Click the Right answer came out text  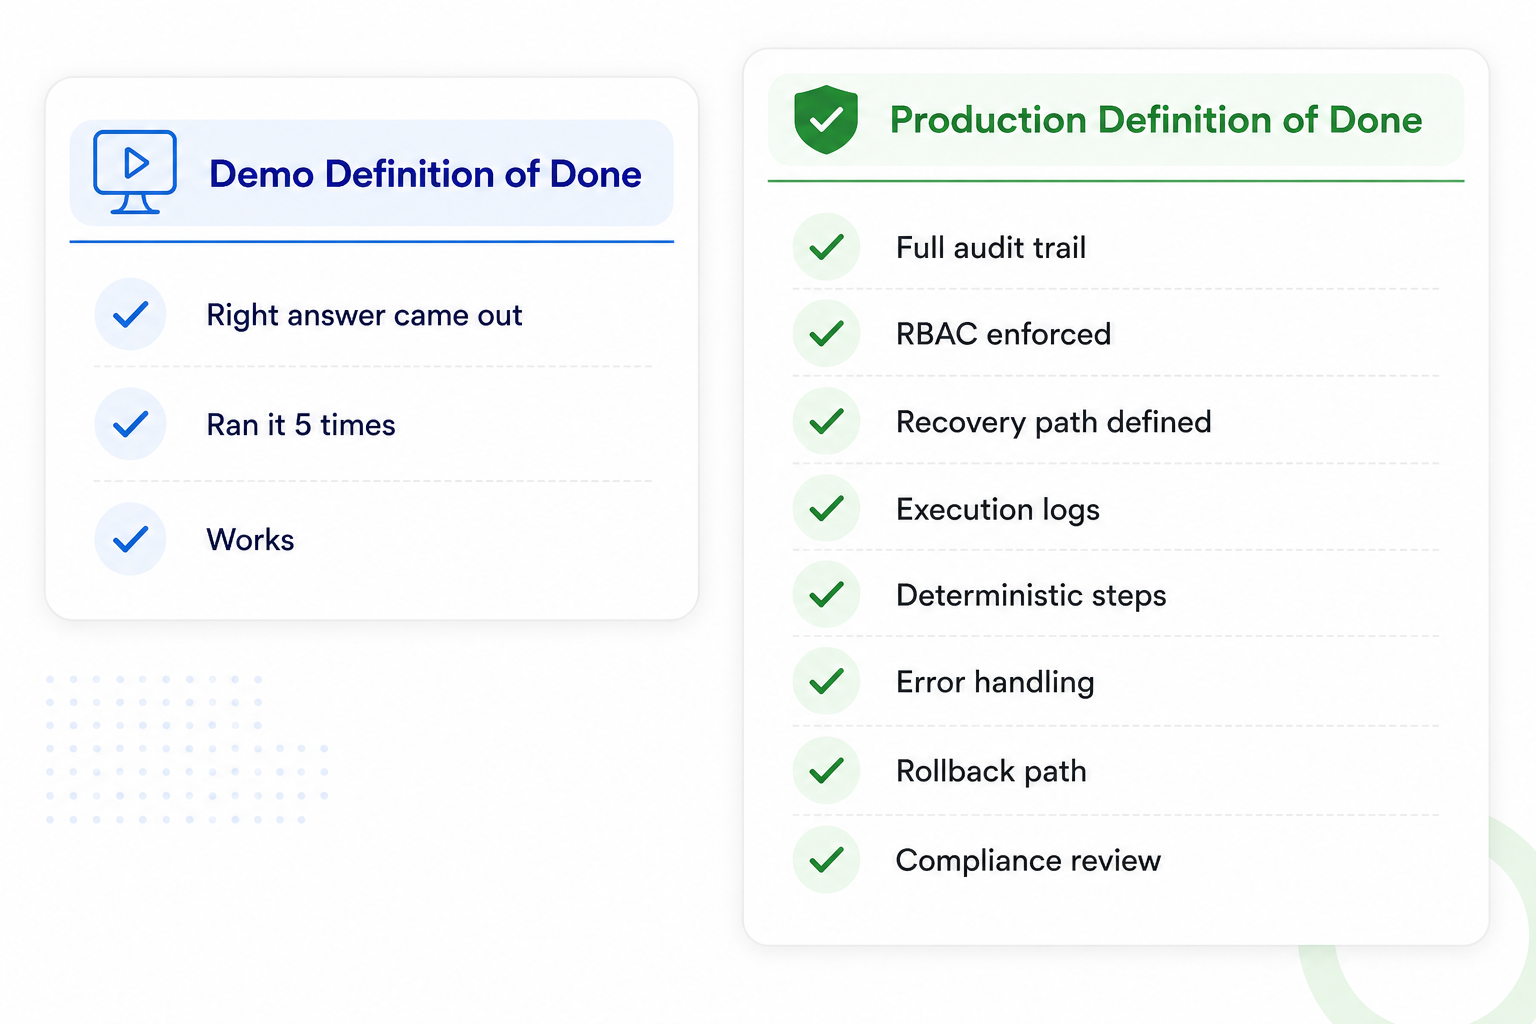pos(364,315)
